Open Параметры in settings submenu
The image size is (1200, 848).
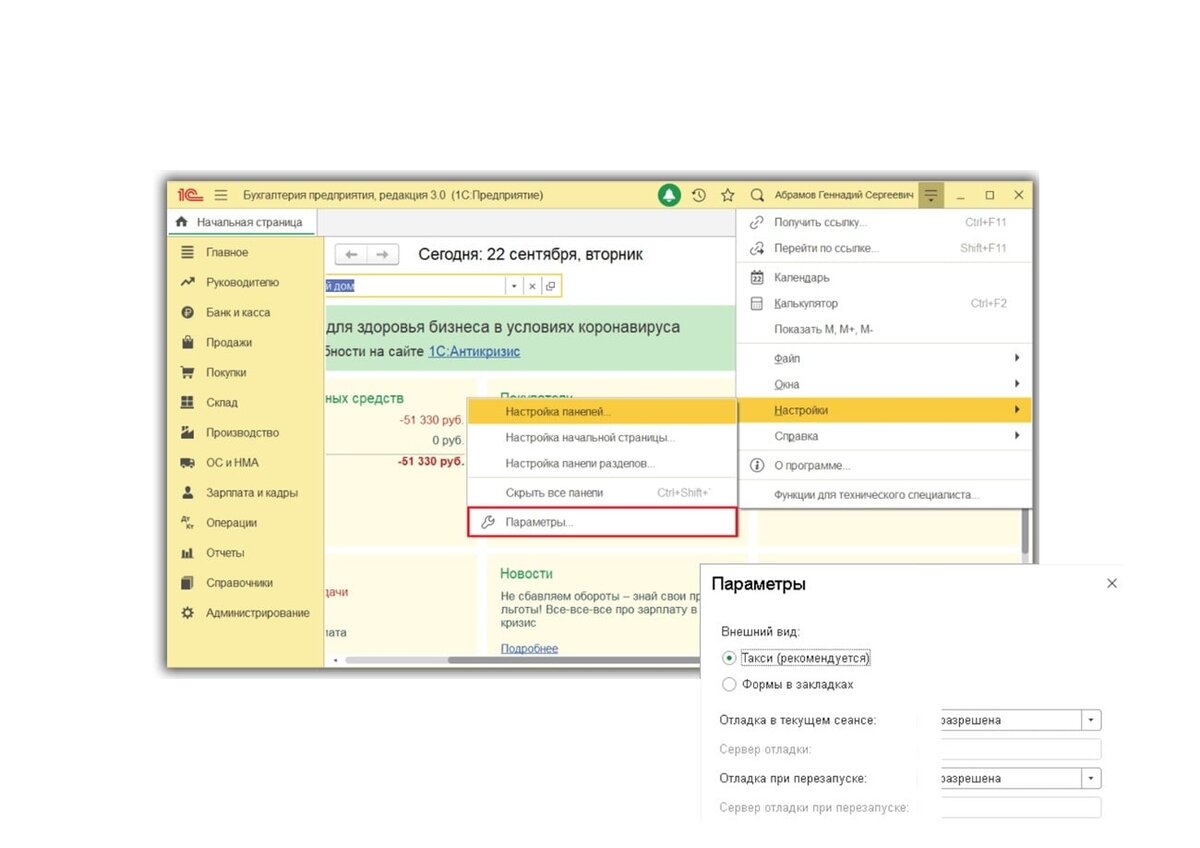click(x=602, y=522)
